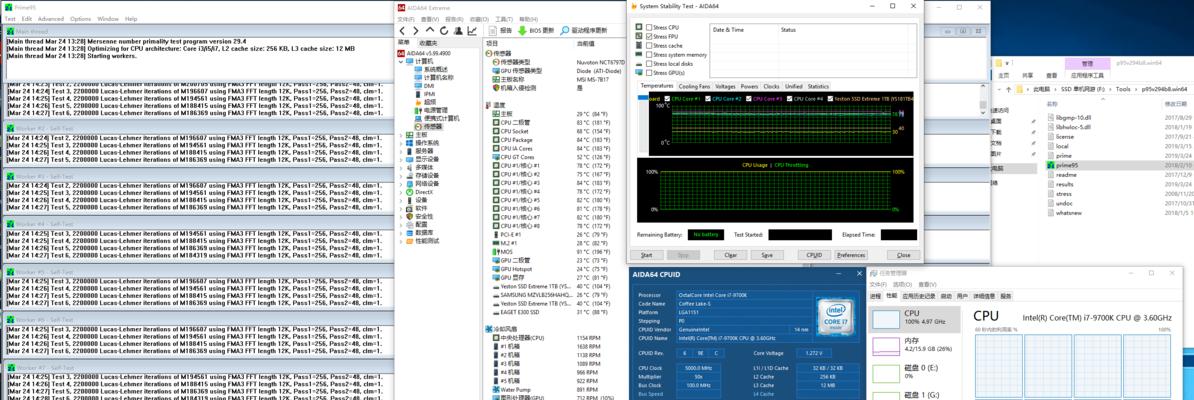Click the CPUID button in Stability Test
Screen dimensions: 1194x400
[813, 255]
